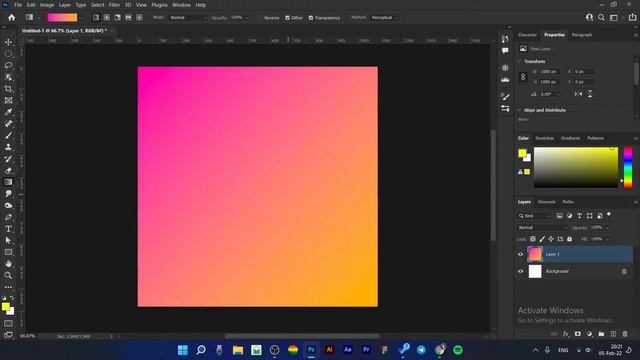
Task: Select the Brush tool
Action: tap(8, 136)
